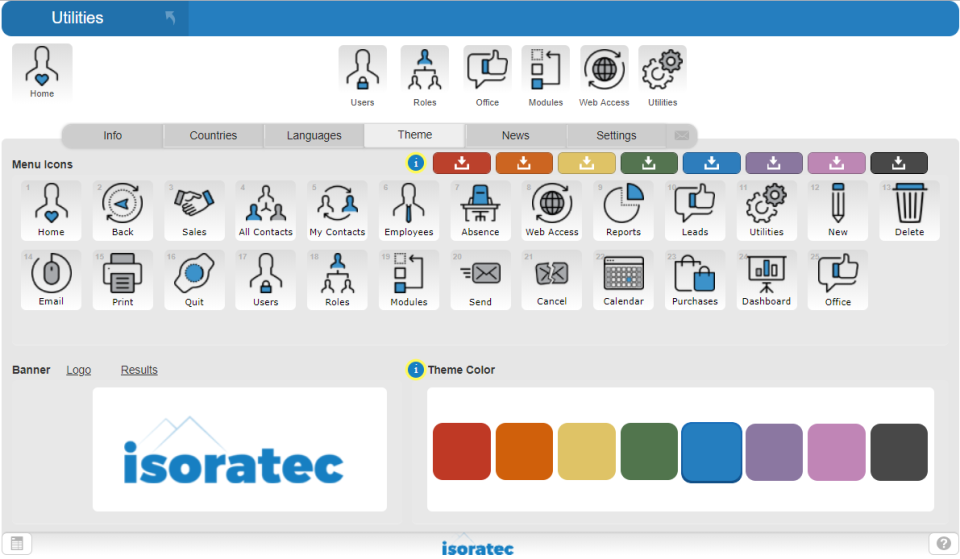Open Modules in the top toolbar
The height and width of the screenshot is (559, 960).
(546, 77)
